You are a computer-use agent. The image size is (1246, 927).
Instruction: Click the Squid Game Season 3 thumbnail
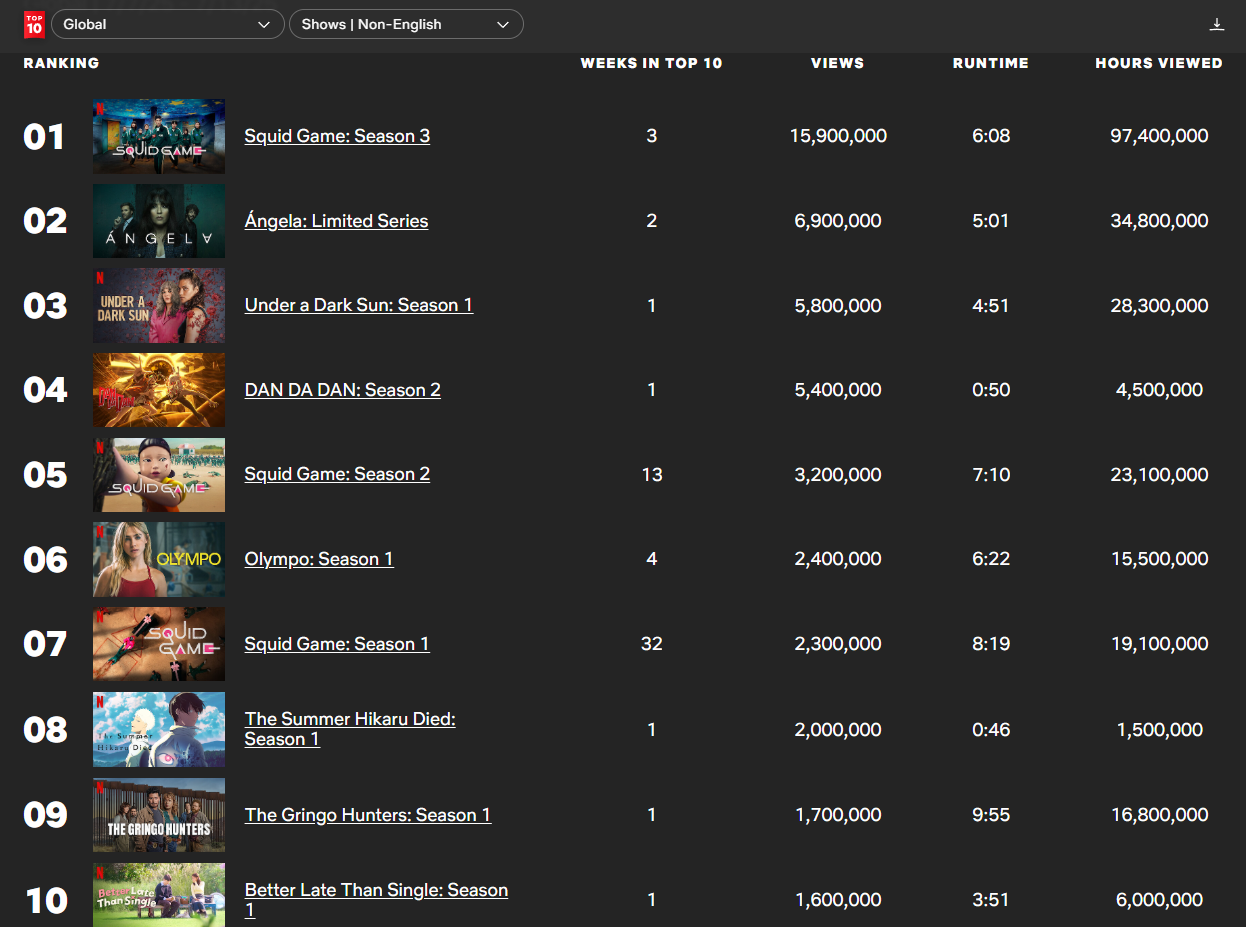click(x=159, y=136)
